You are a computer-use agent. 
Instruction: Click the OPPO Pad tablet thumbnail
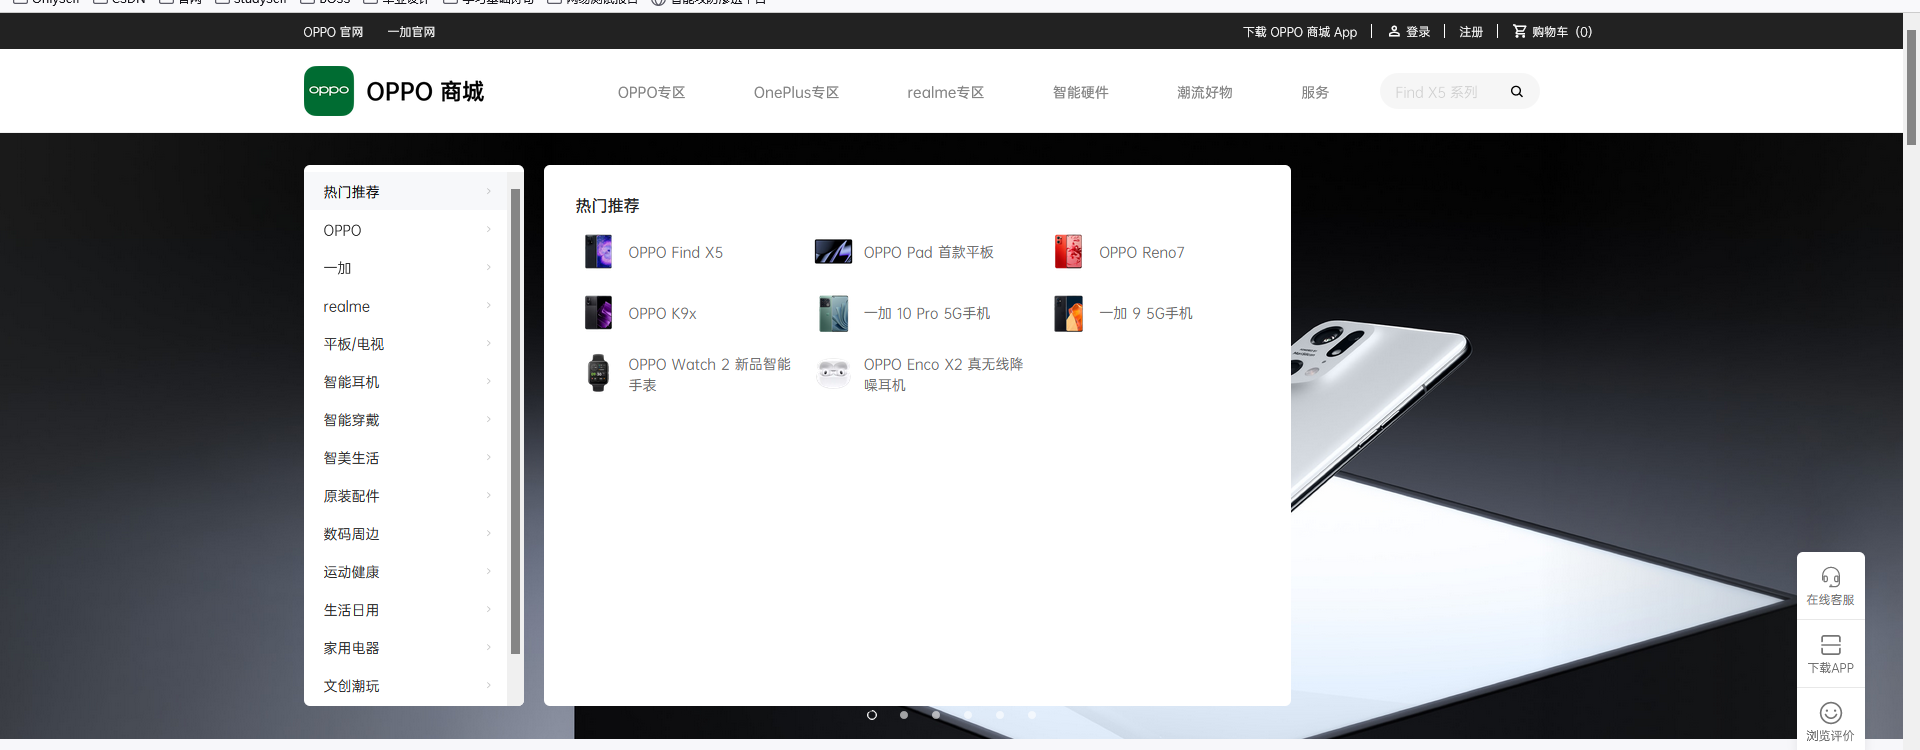pyautogui.click(x=833, y=252)
